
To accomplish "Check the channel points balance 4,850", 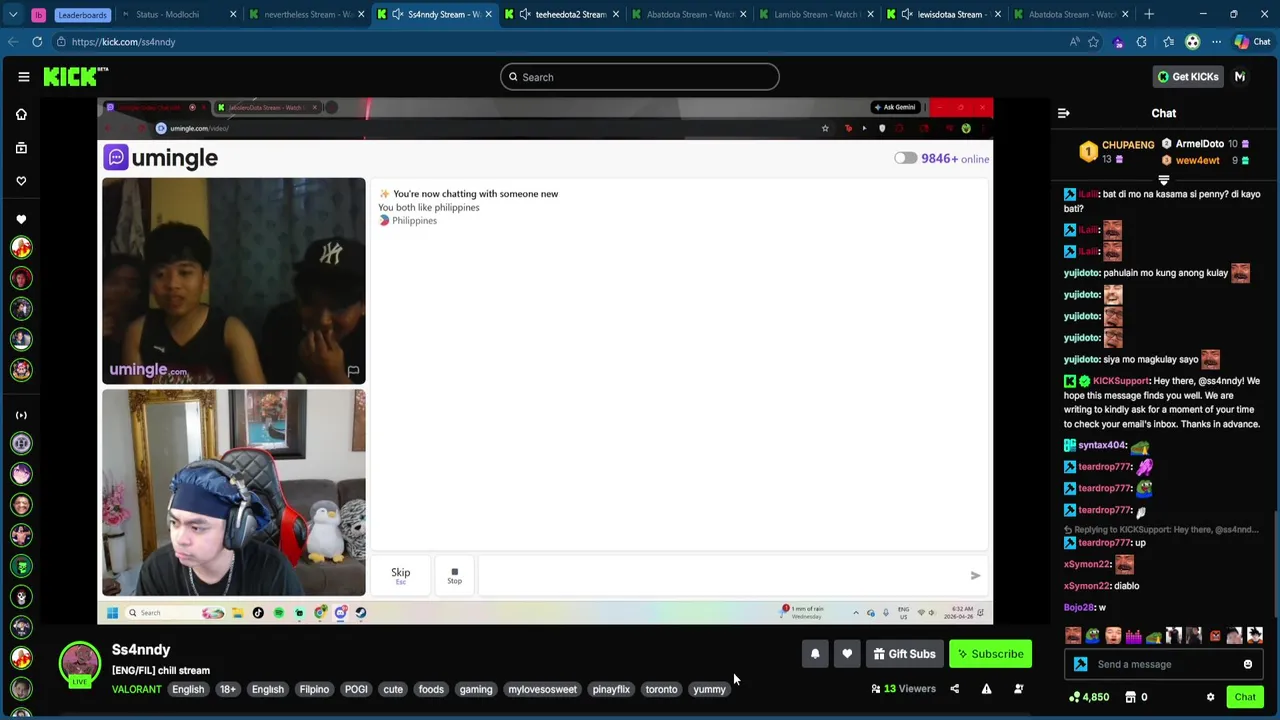I will [1089, 697].
